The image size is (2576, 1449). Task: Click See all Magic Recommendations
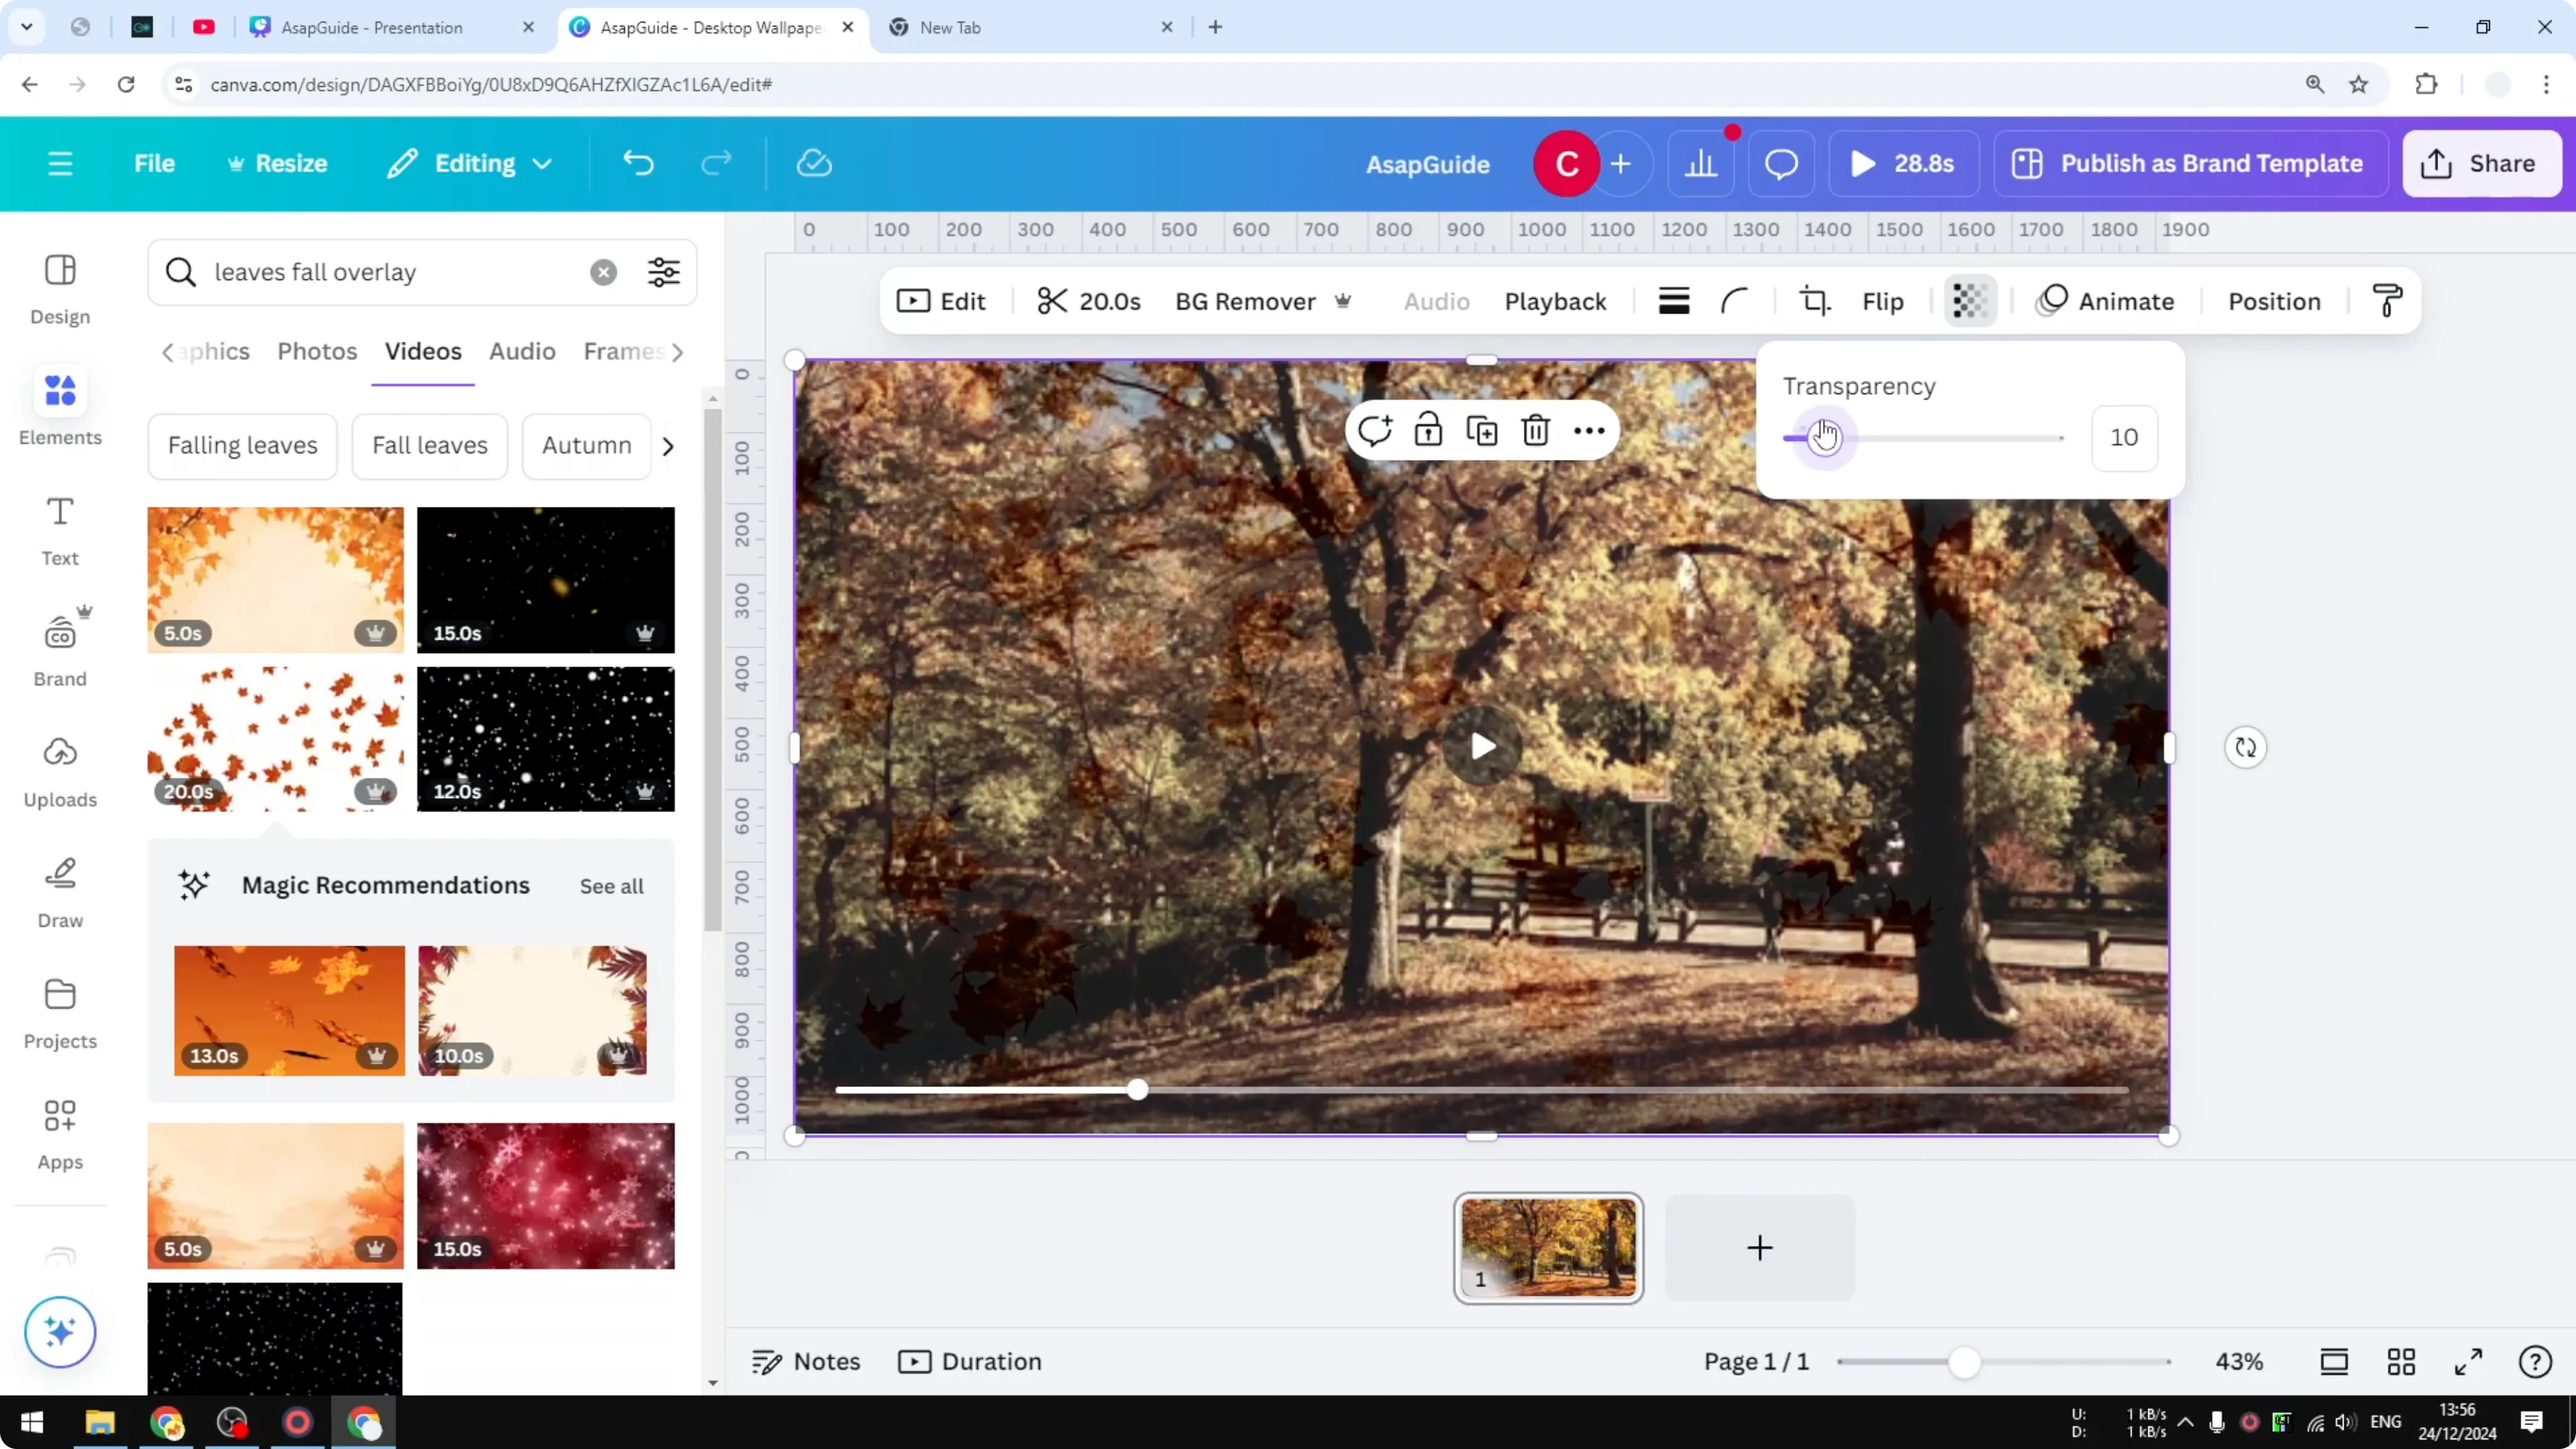pos(611,885)
